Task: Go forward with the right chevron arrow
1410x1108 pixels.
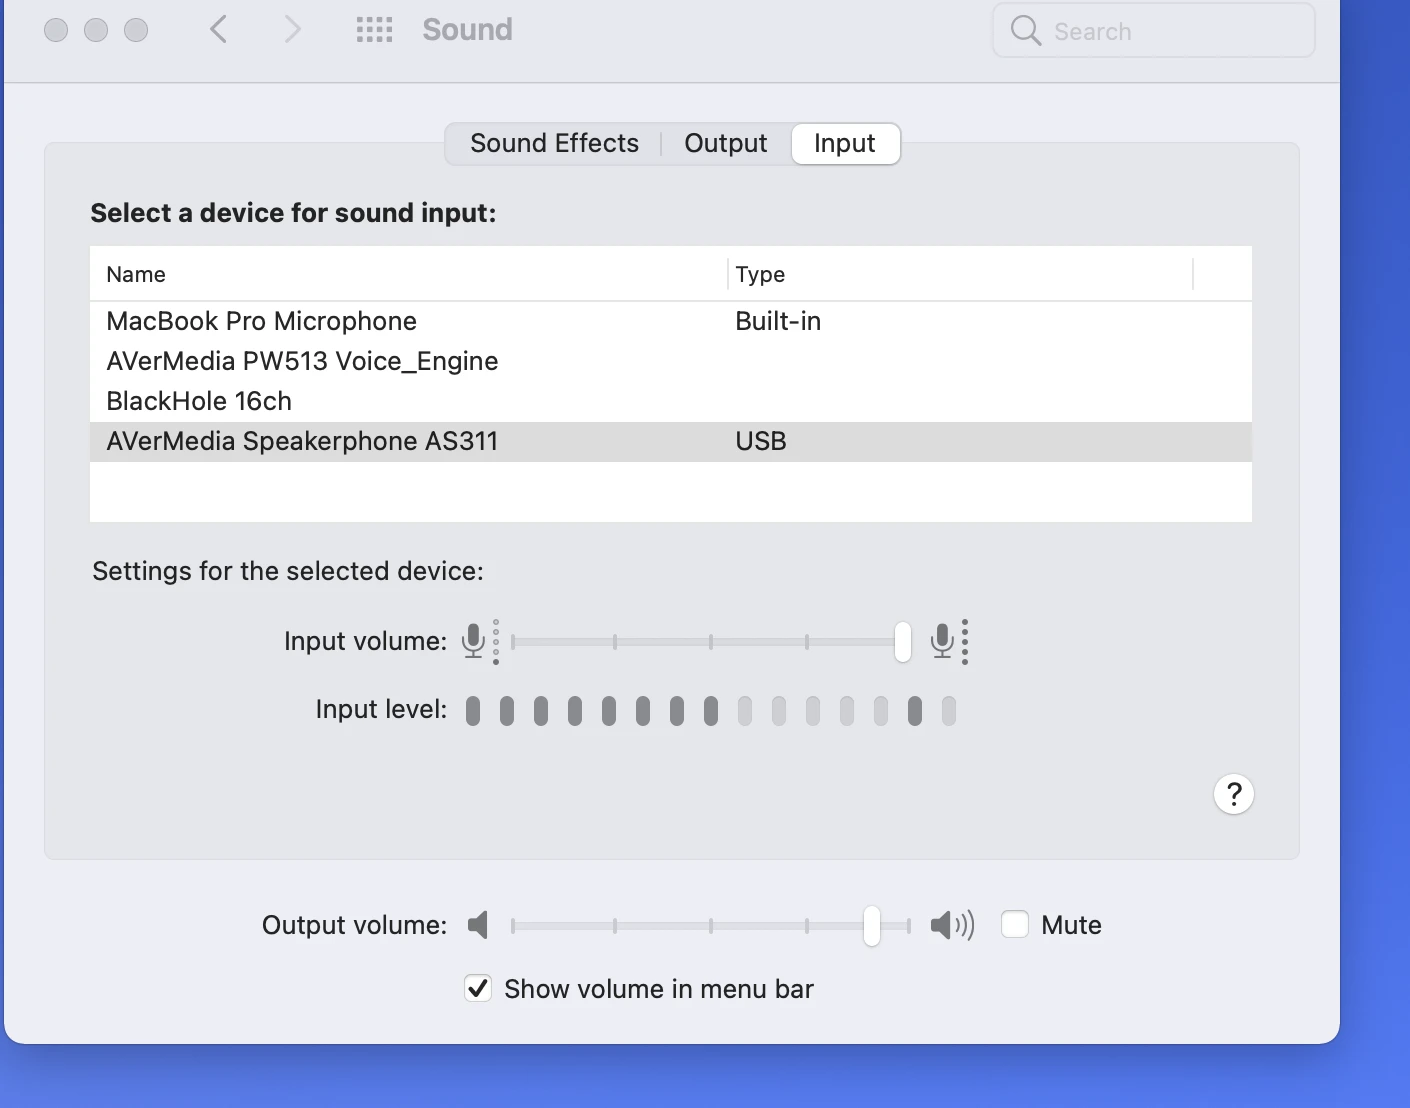Action: (292, 30)
